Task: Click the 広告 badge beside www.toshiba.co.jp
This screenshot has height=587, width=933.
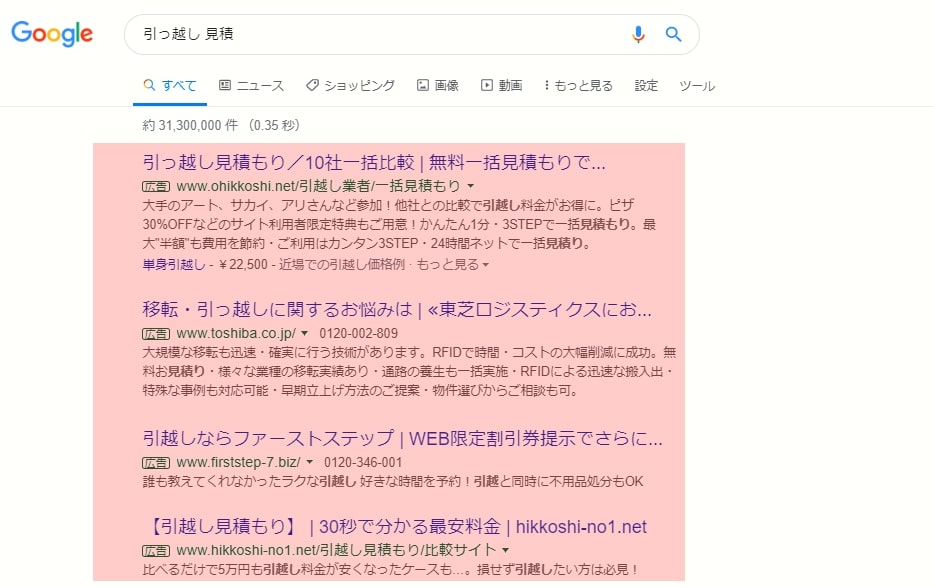Action: point(156,334)
